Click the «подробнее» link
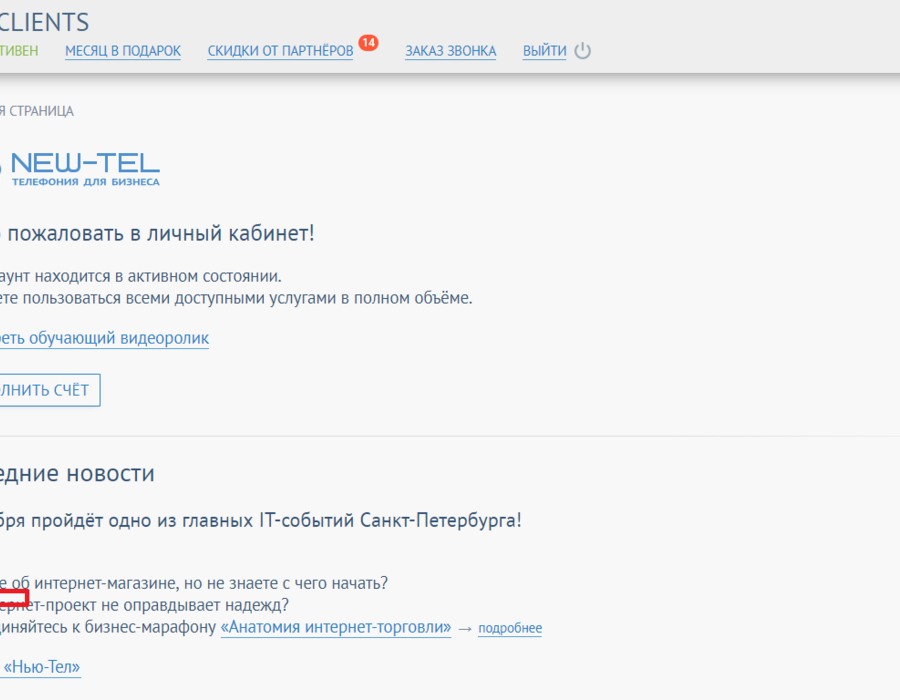This screenshot has width=900, height=700. pos(510,628)
